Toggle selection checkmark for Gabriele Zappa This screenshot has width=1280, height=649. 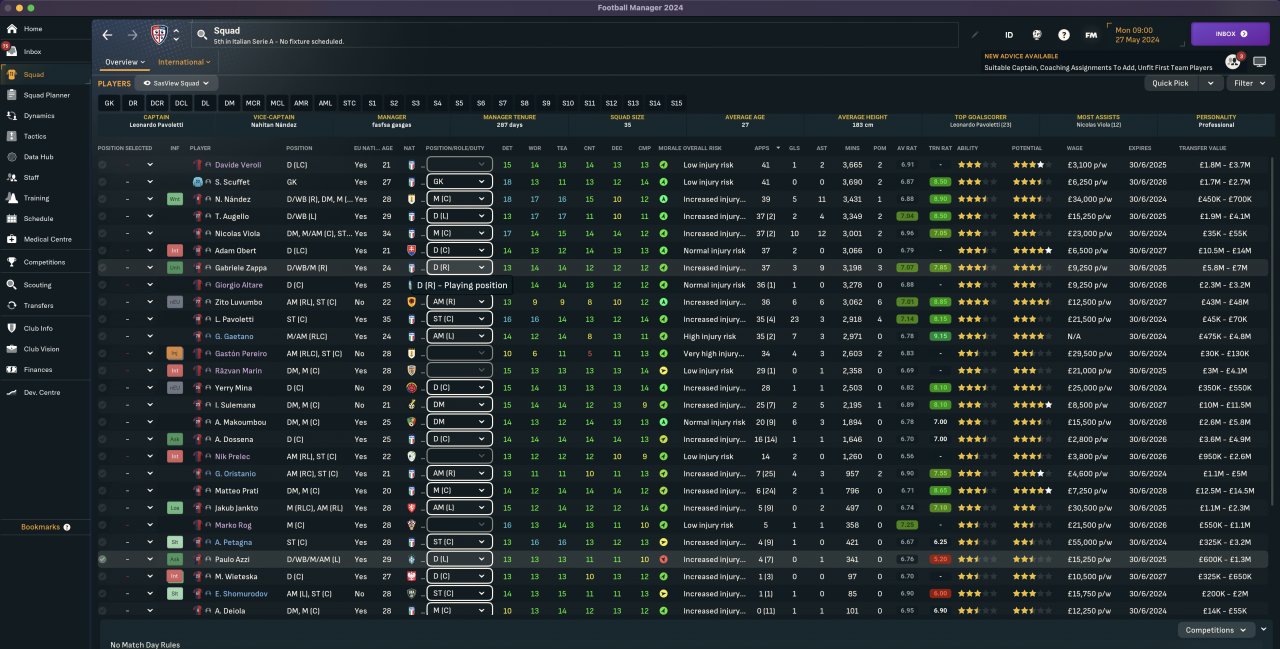102,268
